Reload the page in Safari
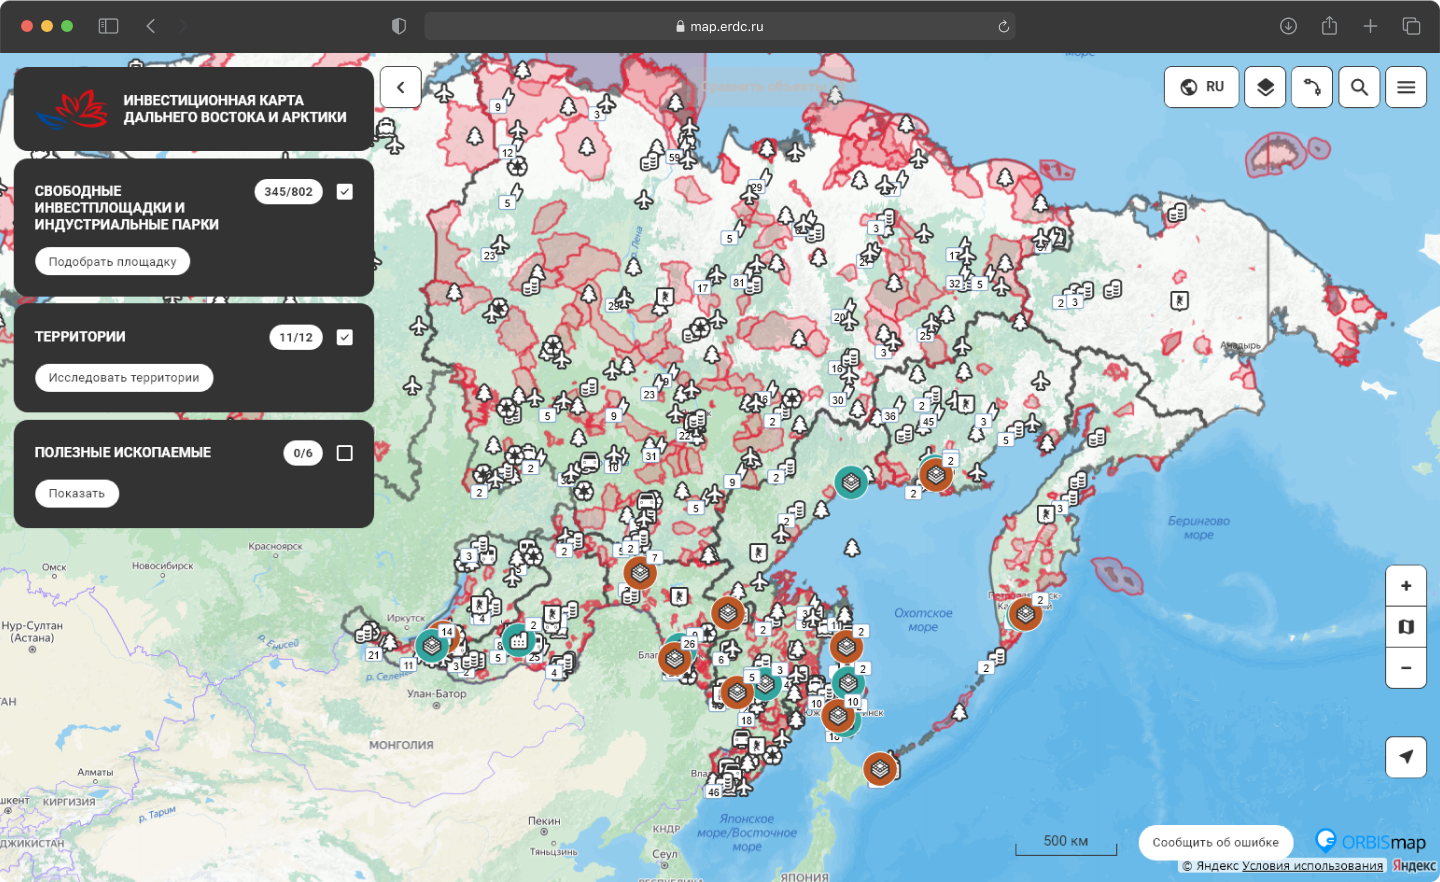 click(x=1003, y=26)
